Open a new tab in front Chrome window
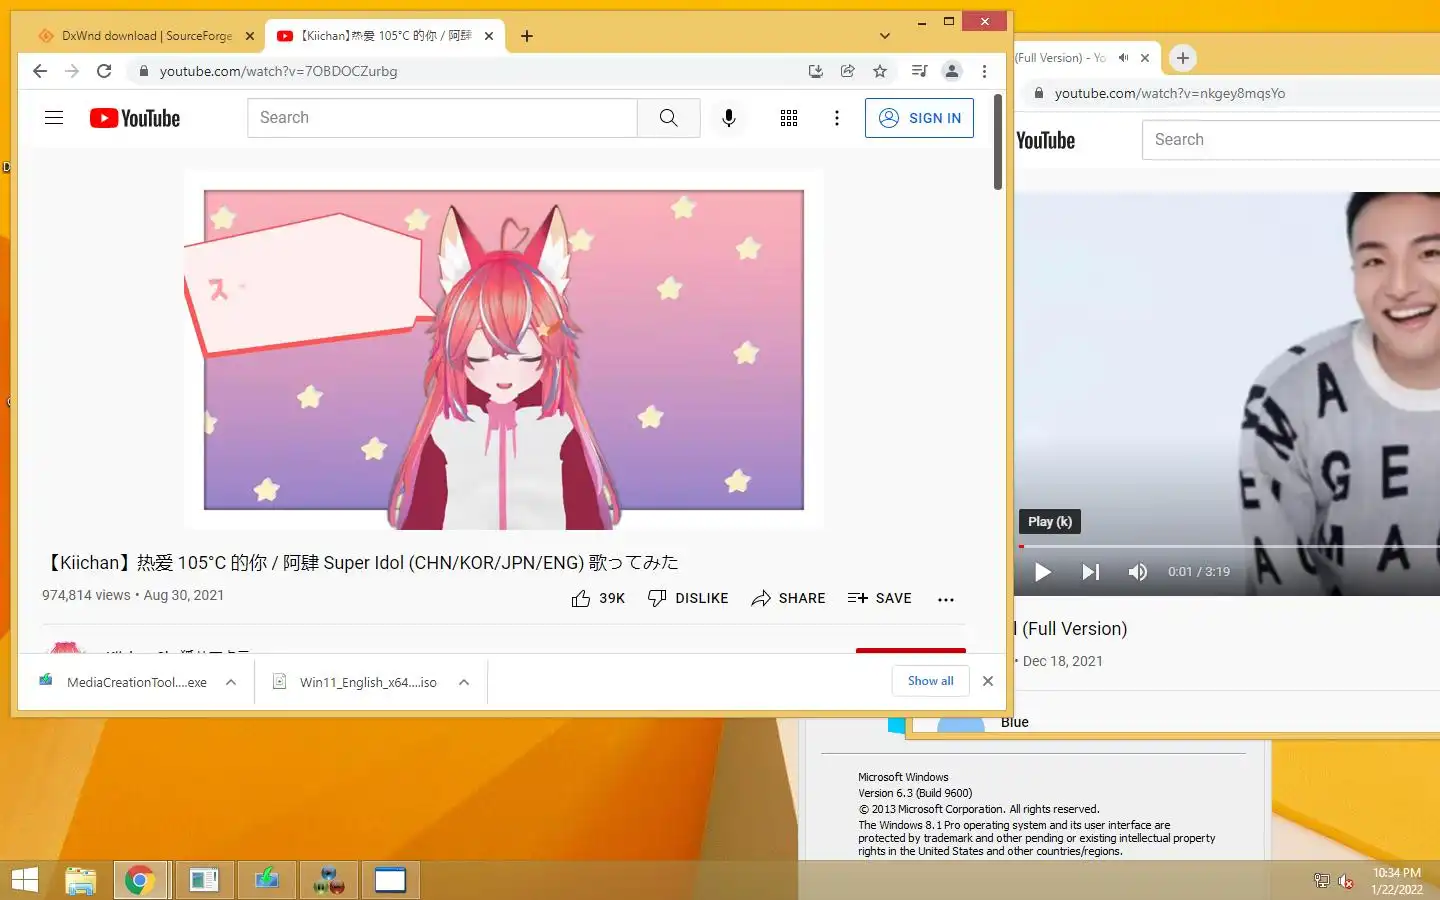Viewport: 1440px width, 900px height. [x=527, y=36]
